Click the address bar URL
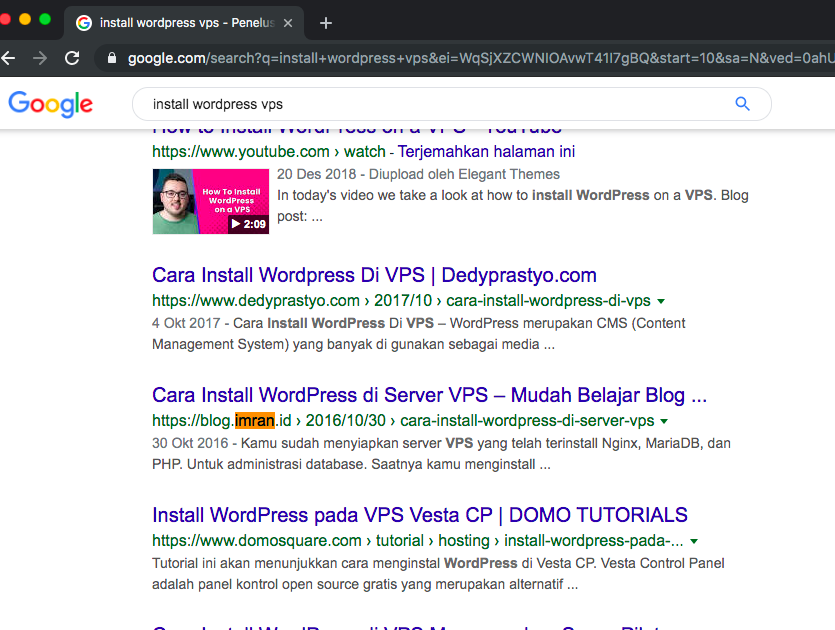Screen dimensions: 835x630 300,59
